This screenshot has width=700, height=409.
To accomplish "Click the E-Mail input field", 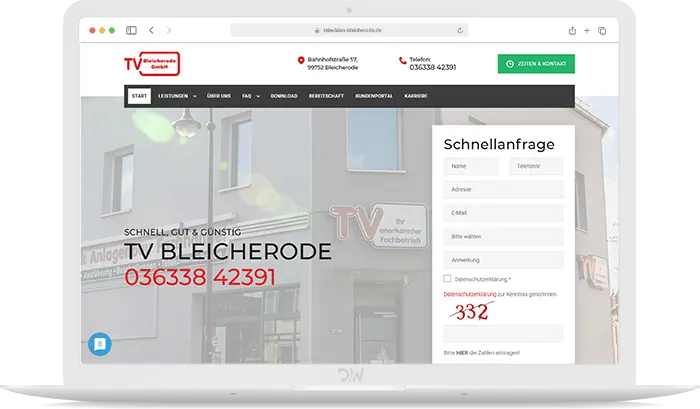I will coord(504,213).
